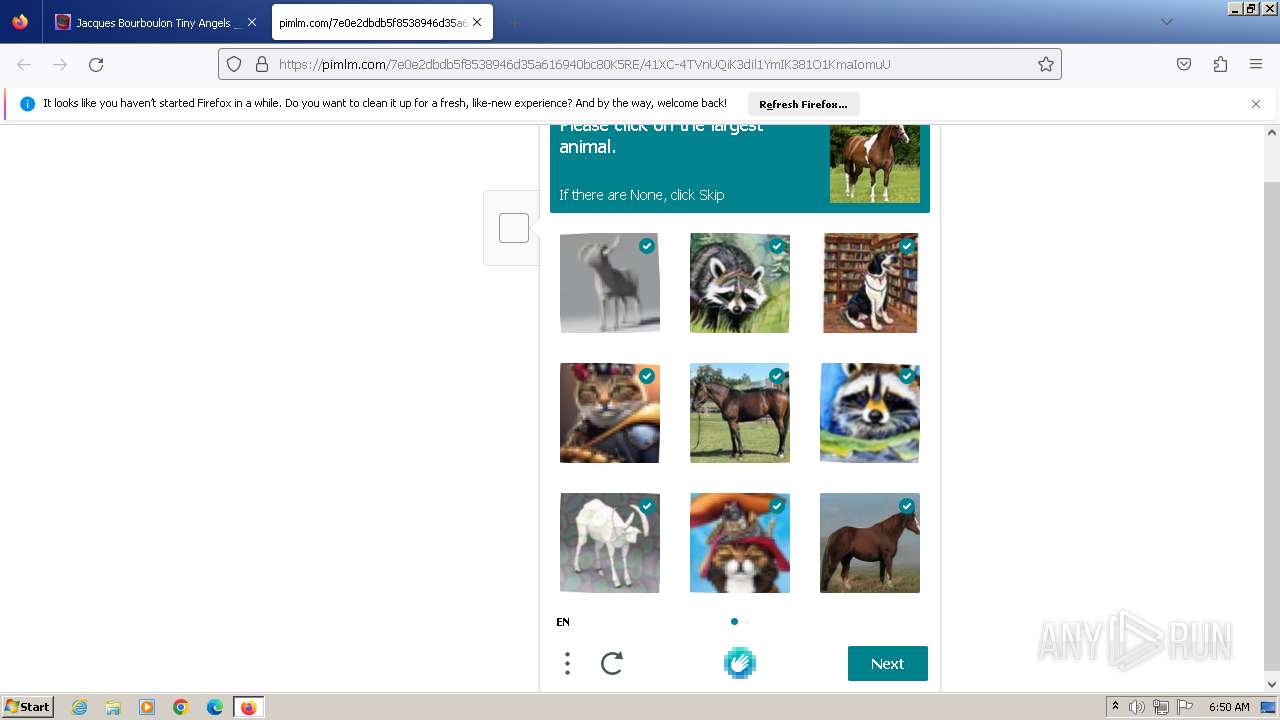
Task: Select the raccoon in grass image
Action: point(740,283)
